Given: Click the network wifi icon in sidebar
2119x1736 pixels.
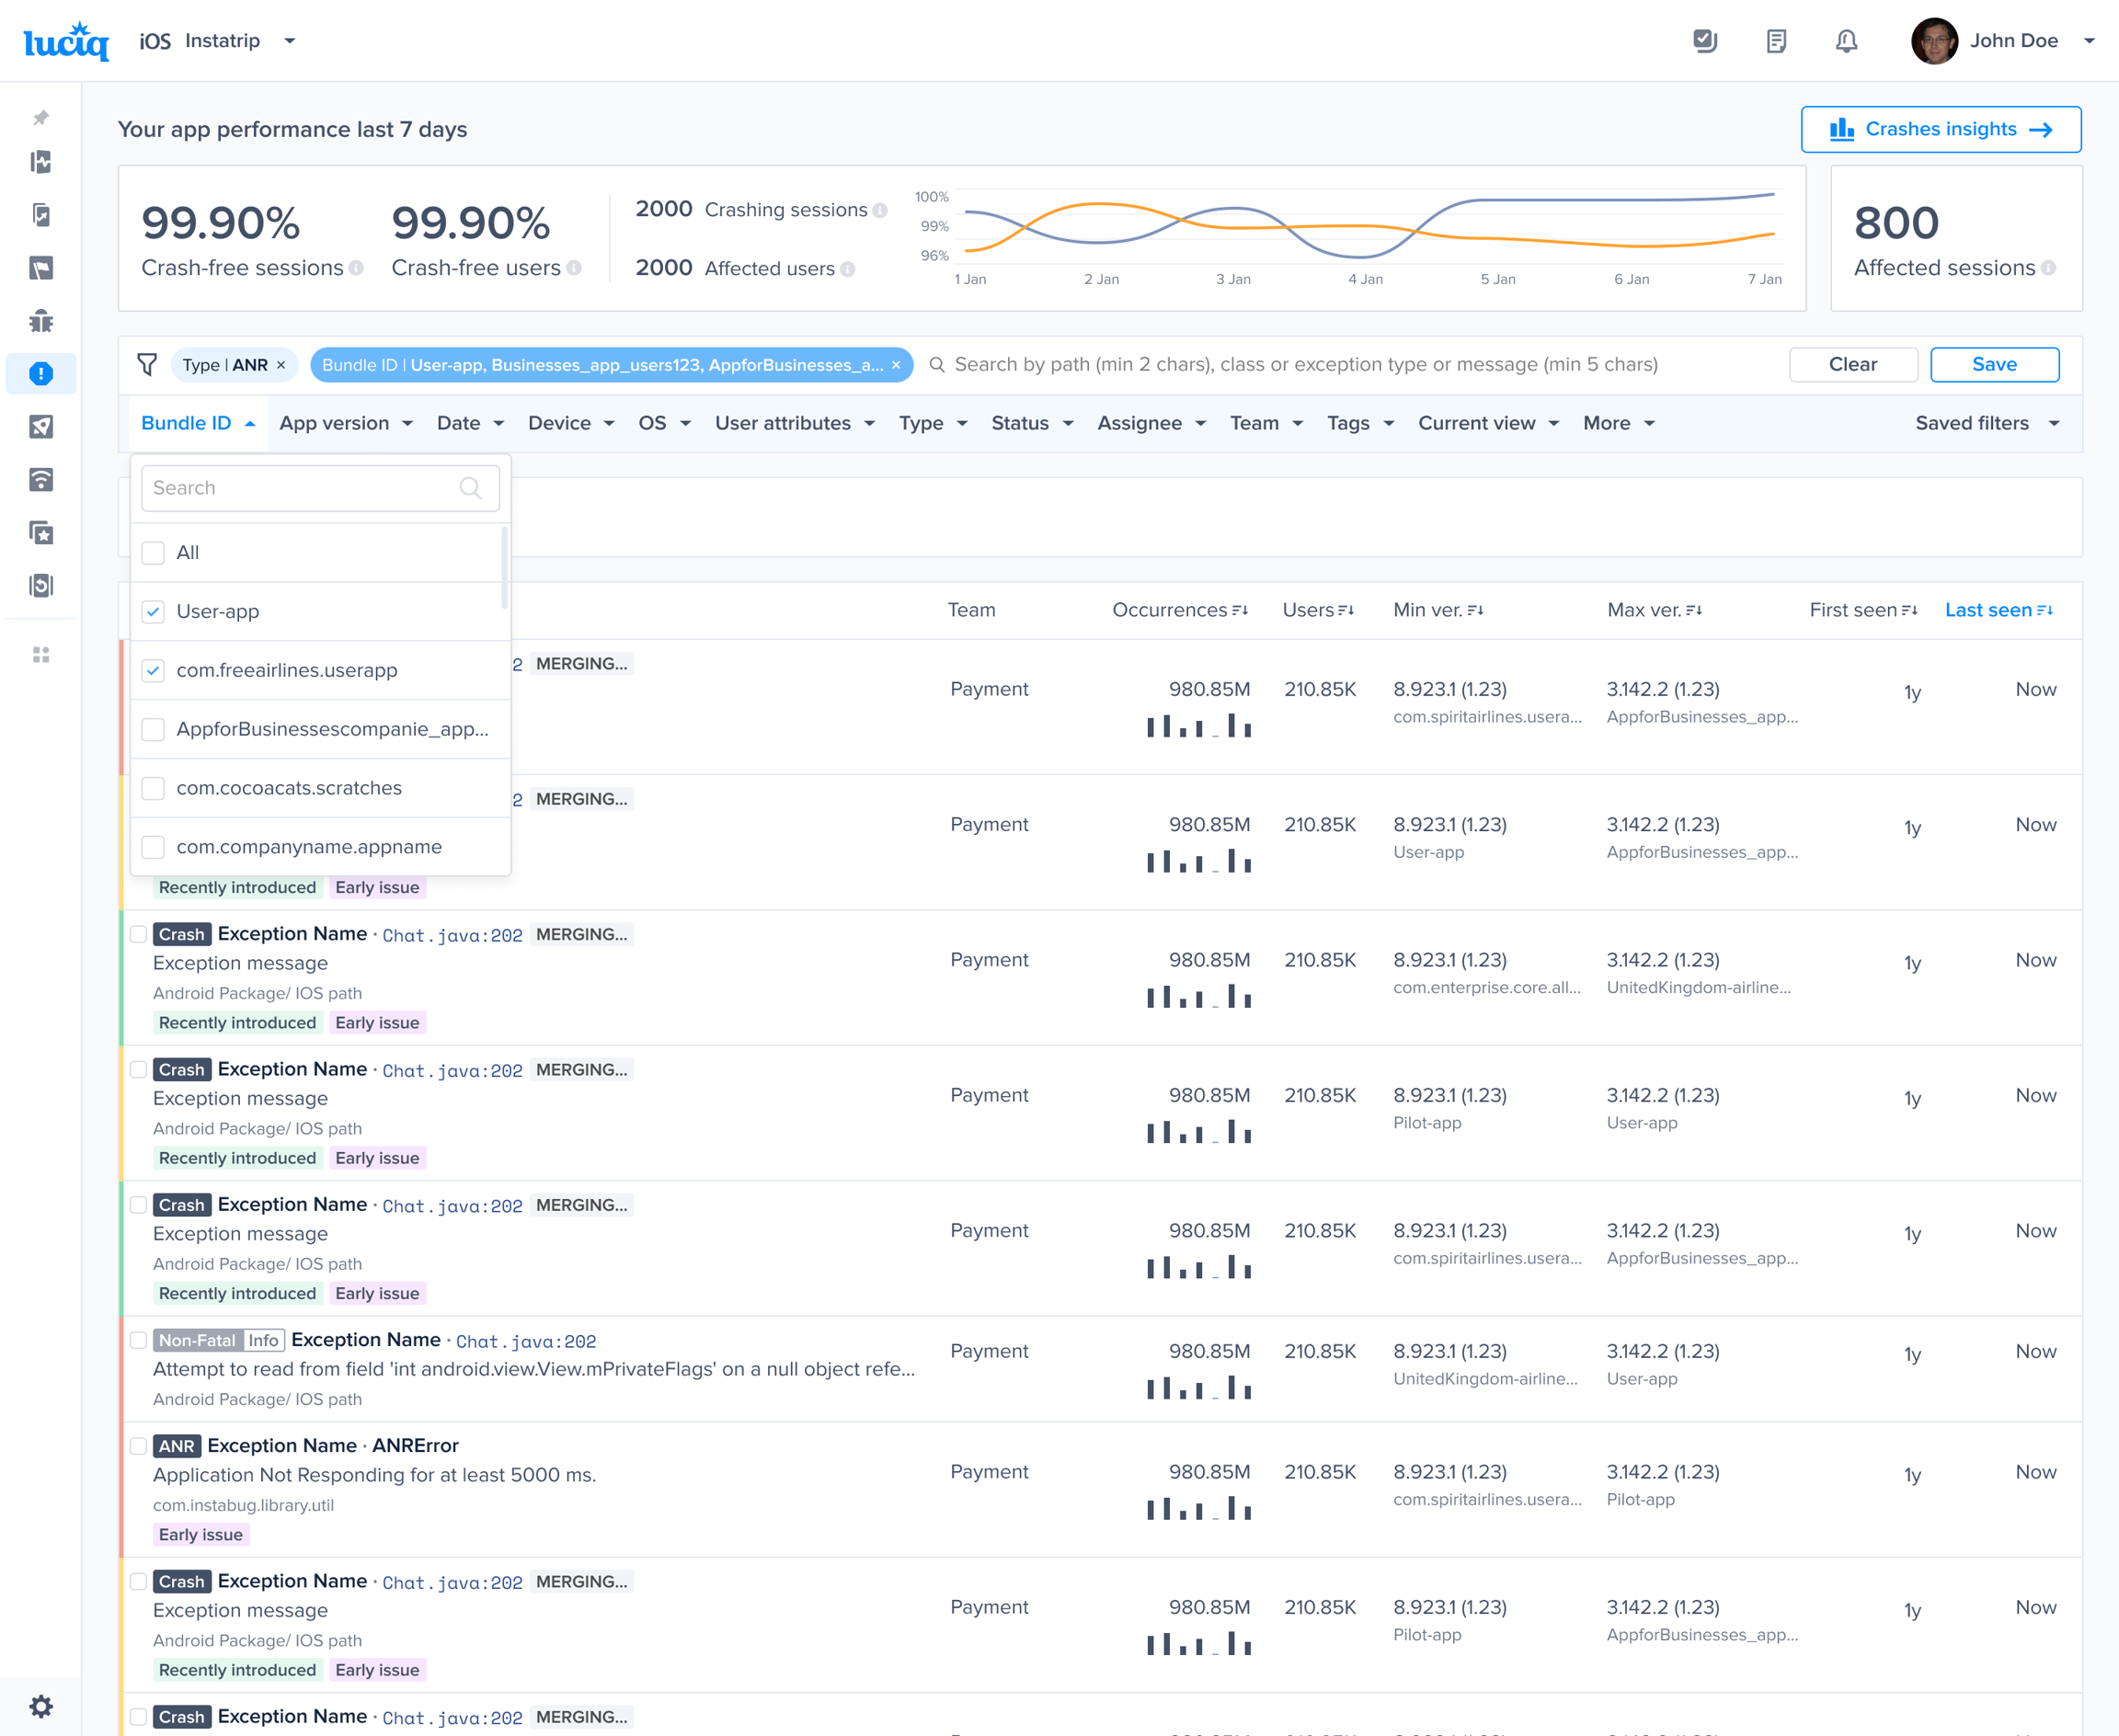Looking at the screenshot, I should tap(41, 480).
